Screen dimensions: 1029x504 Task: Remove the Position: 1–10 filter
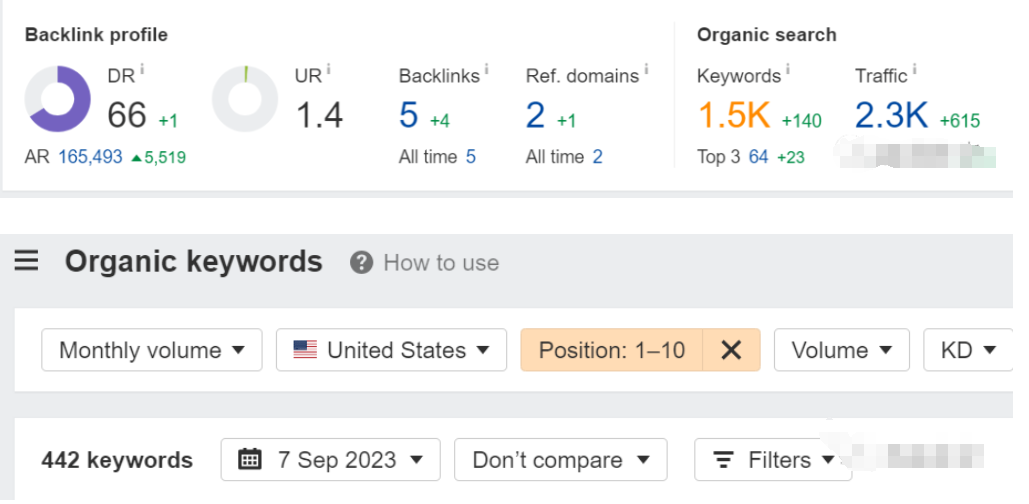[731, 350]
